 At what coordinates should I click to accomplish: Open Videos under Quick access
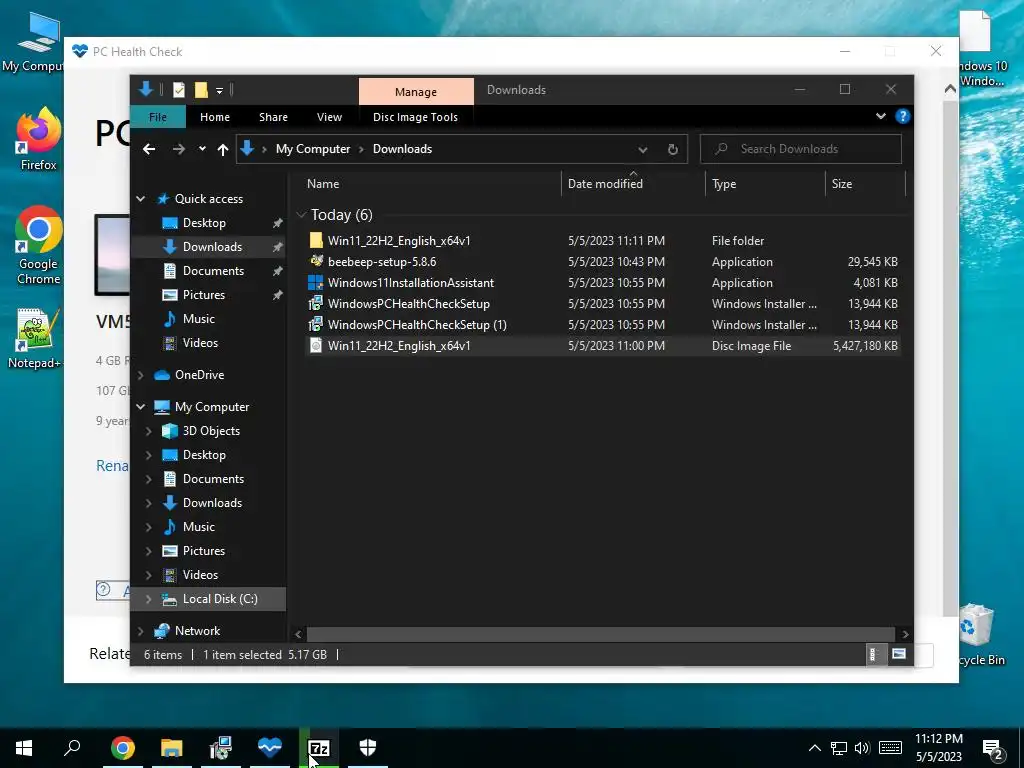point(200,343)
